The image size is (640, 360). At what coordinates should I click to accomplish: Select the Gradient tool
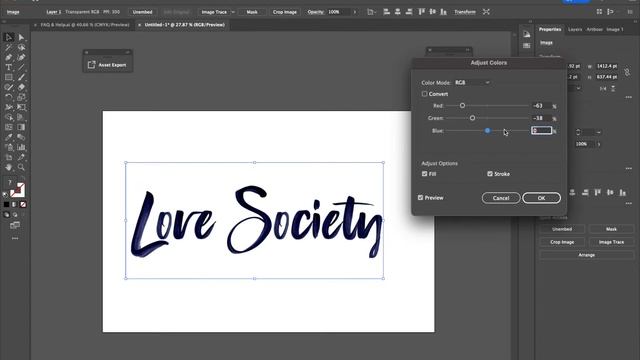21,127
